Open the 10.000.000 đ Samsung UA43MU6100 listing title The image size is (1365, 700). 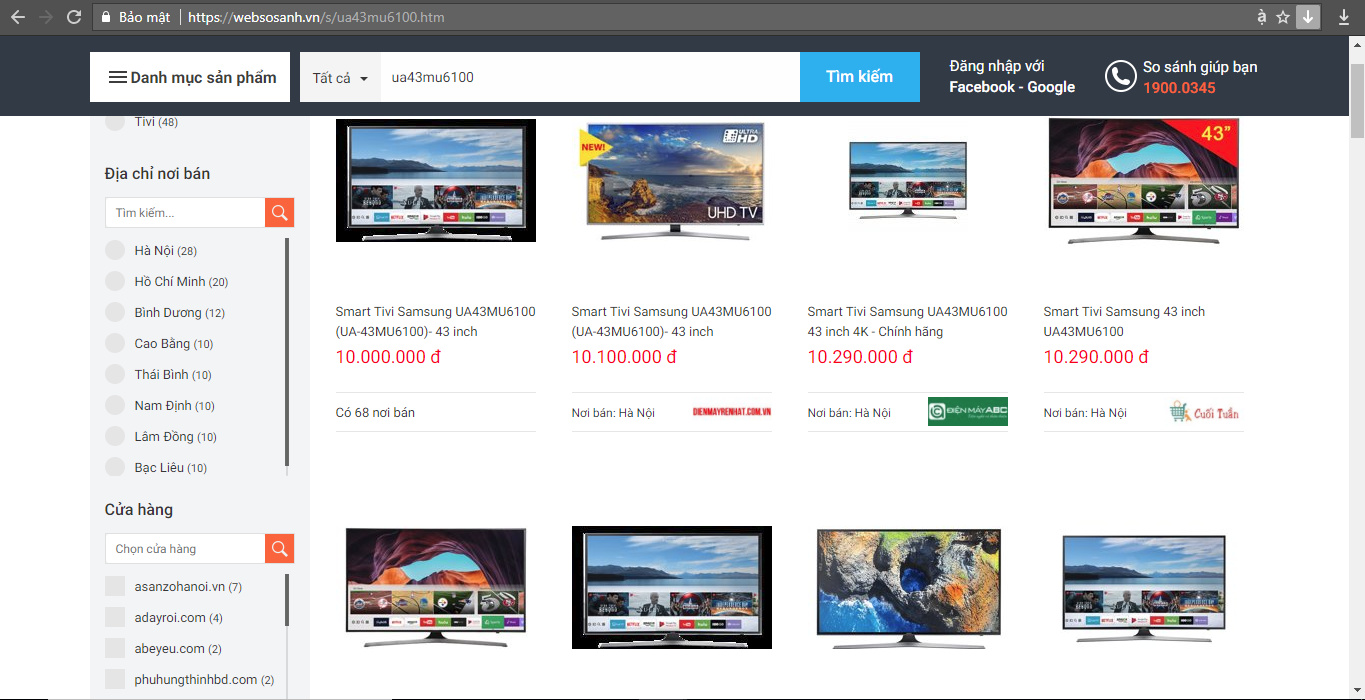coord(435,321)
